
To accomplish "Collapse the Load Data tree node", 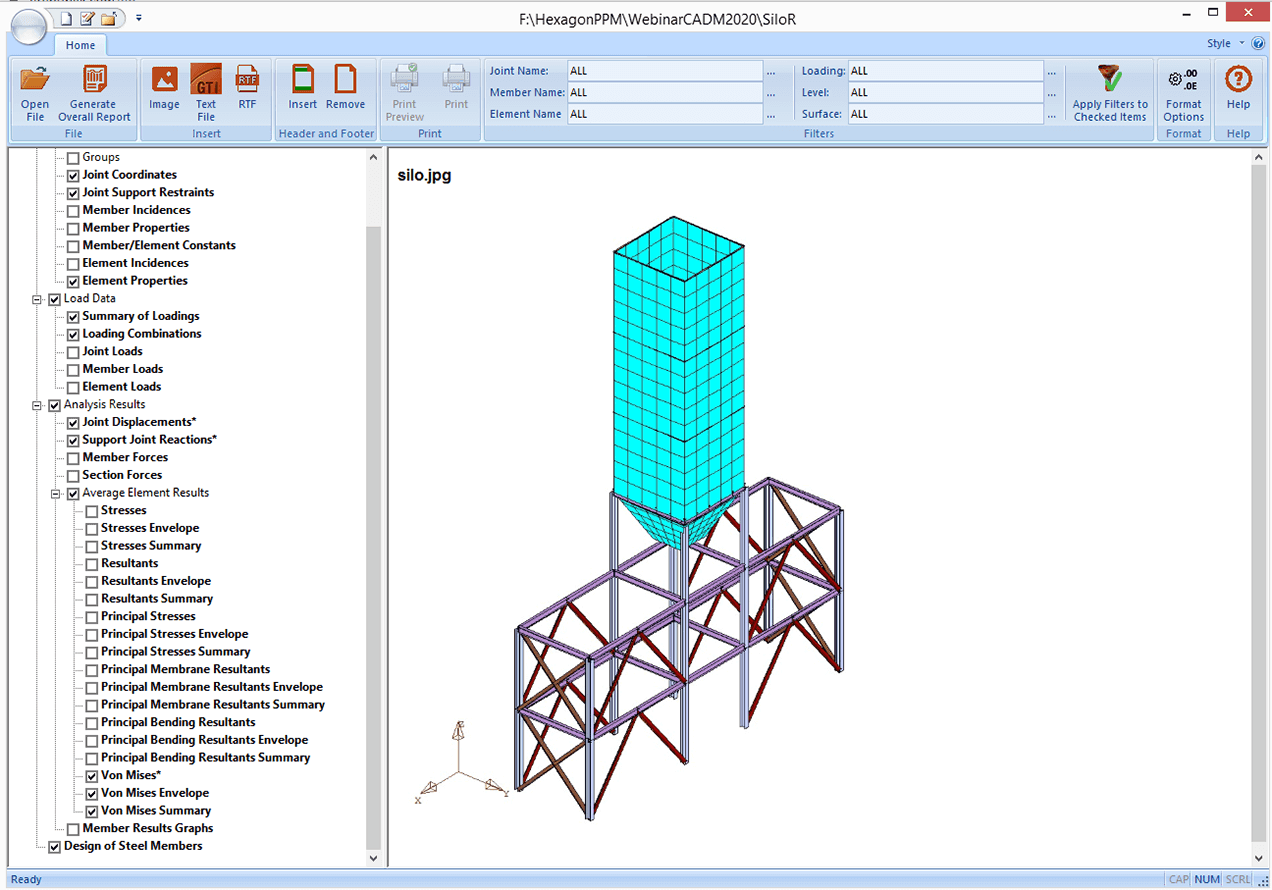I will tap(38, 299).
